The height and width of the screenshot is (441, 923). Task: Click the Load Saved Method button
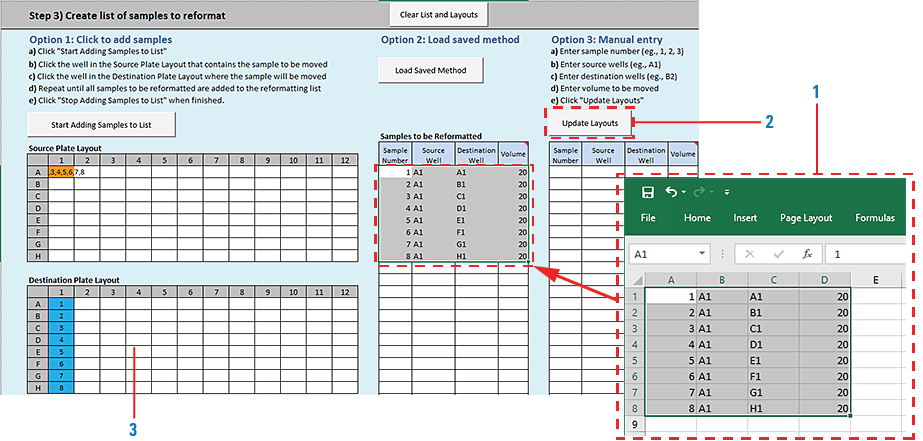(x=431, y=70)
